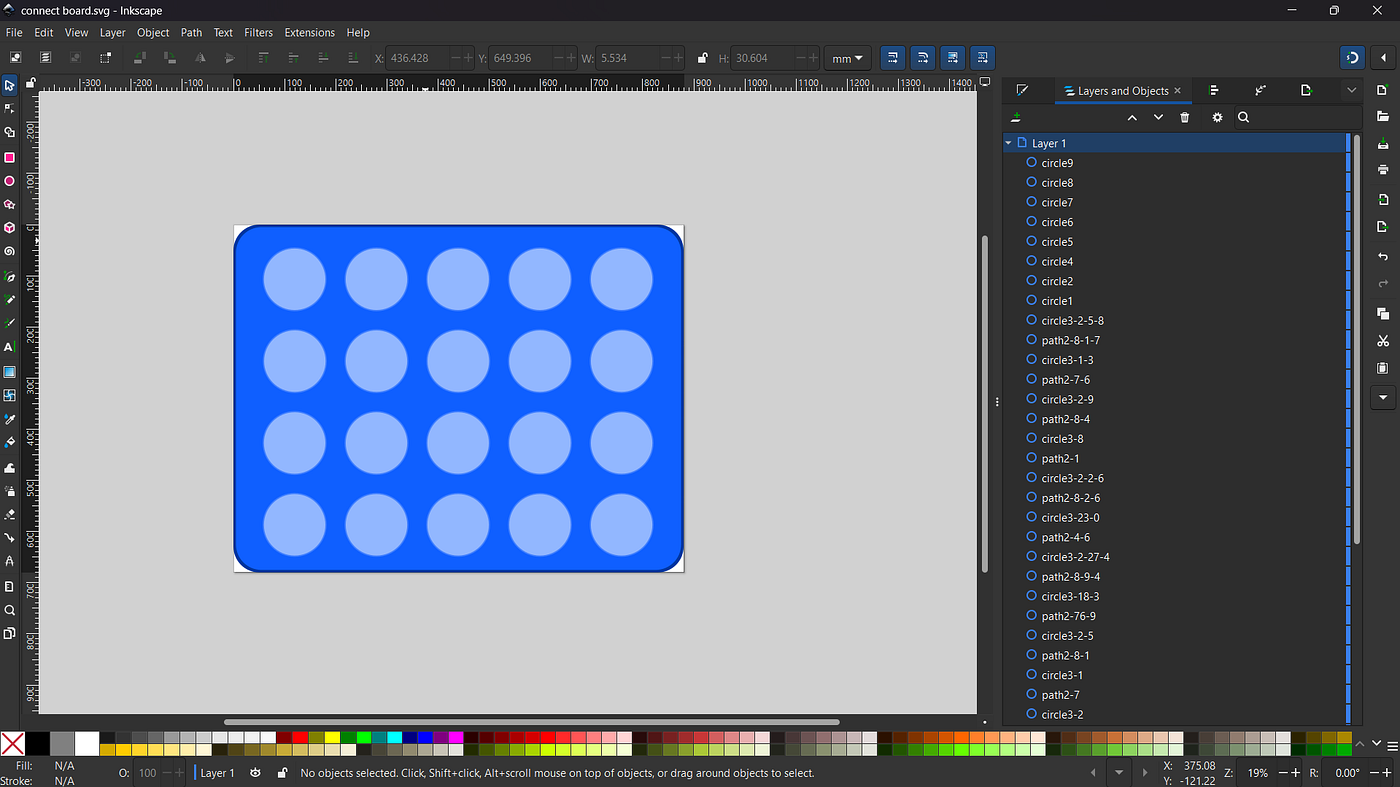This screenshot has height=787, width=1400.
Task: Select the Eraser tool
Action: 9,514
